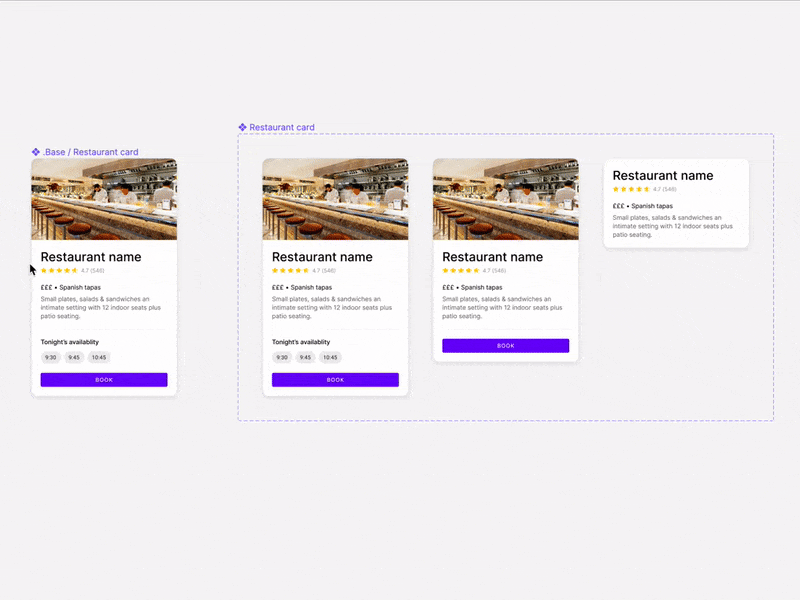
Task: Select the description paragraph in the image-less variant
Action: point(672,226)
